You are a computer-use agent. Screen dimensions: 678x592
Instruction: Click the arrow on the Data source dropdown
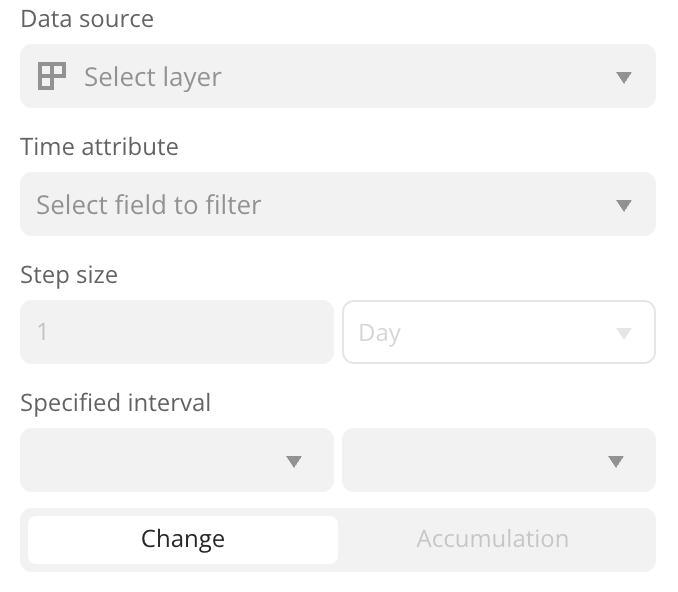pyautogui.click(x=623, y=77)
